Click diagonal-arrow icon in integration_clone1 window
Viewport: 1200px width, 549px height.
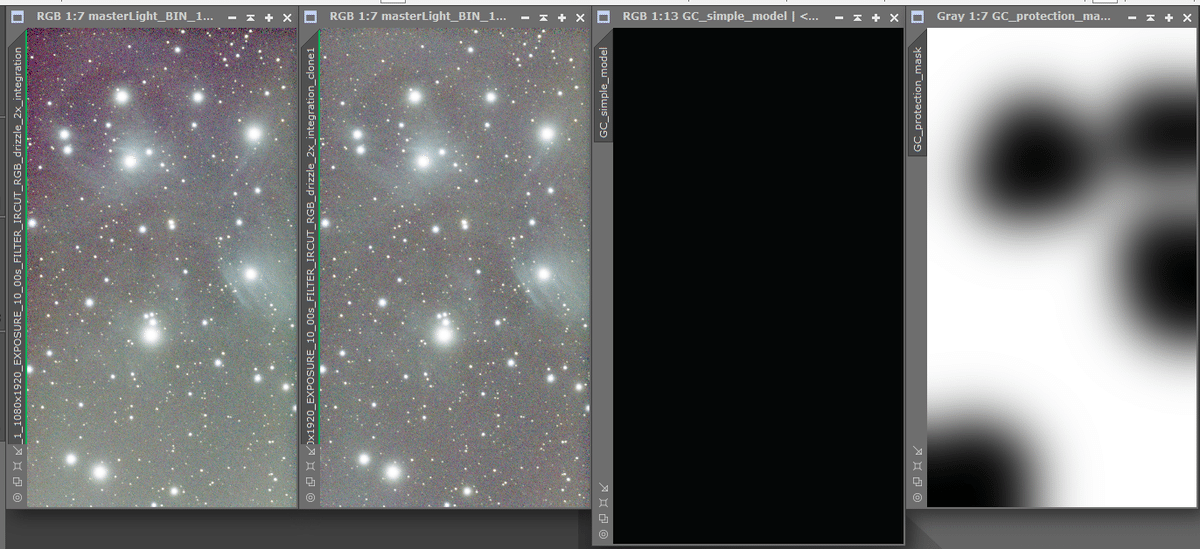coord(310,451)
